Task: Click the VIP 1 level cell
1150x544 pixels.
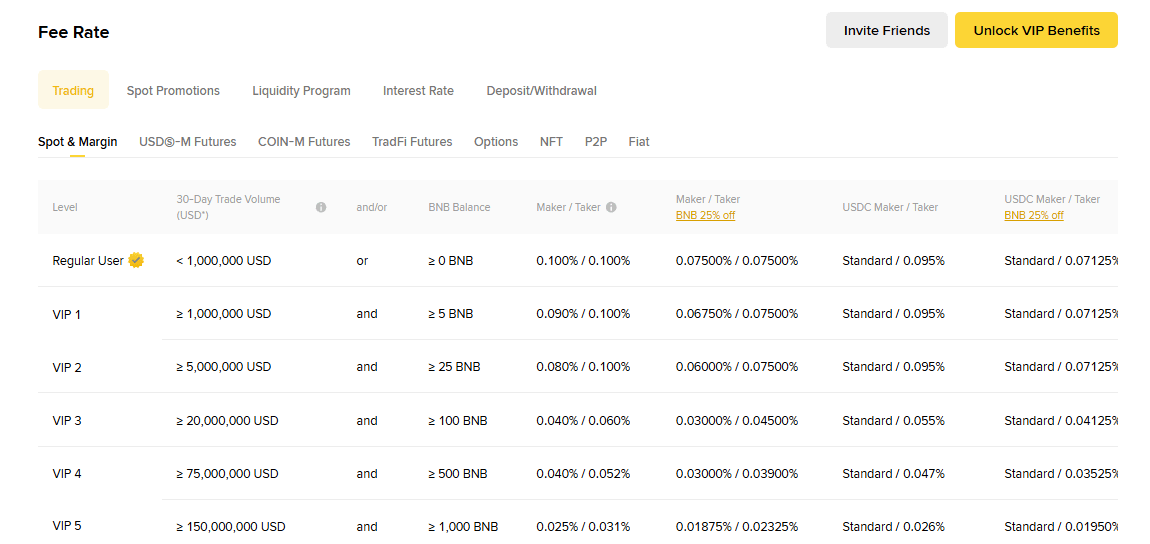Action: tap(67, 314)
